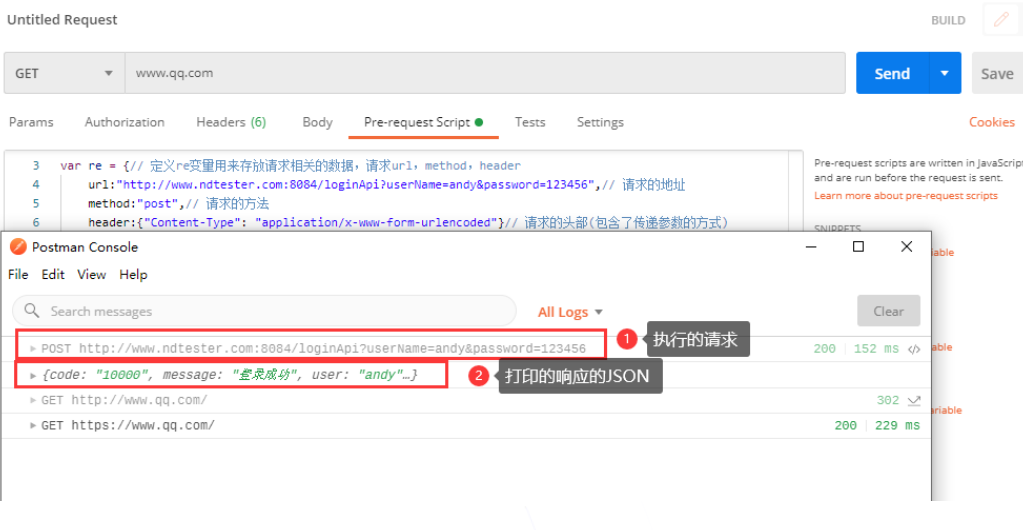Open the Edit menu in Postman Console
Viewport: 1023px width, 530px height.
coord(53,275)
